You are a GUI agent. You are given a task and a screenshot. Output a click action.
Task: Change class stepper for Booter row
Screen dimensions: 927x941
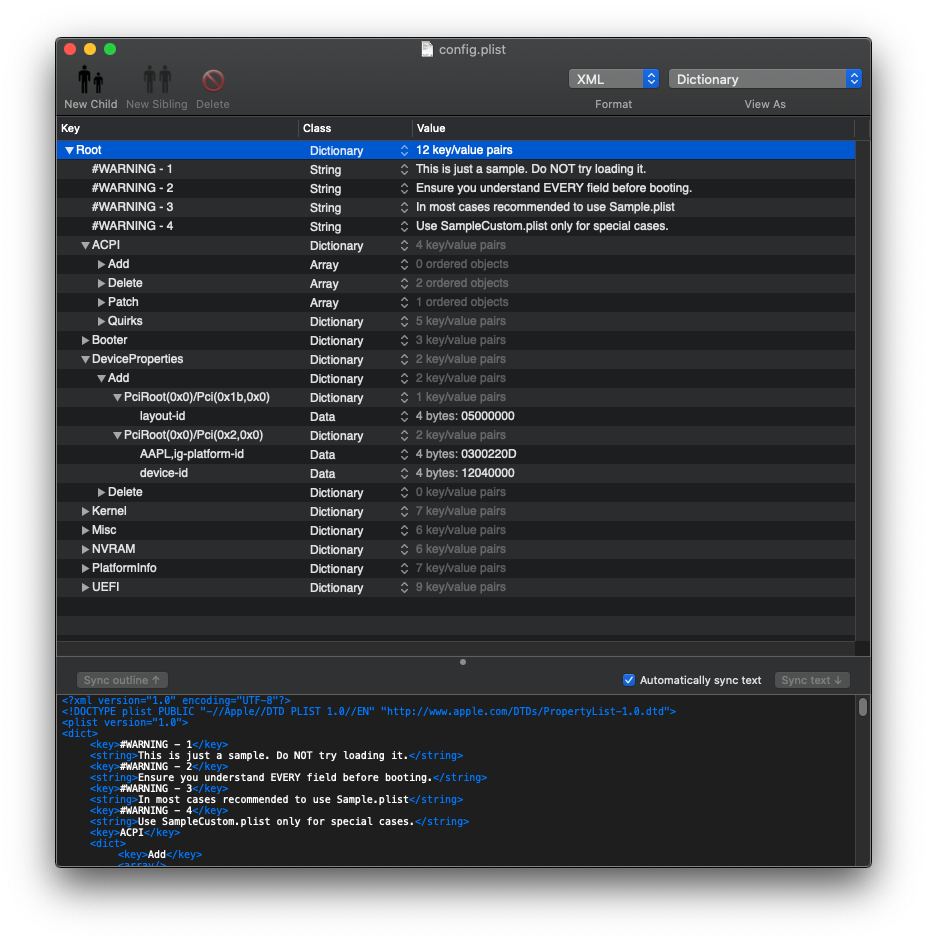404,340
